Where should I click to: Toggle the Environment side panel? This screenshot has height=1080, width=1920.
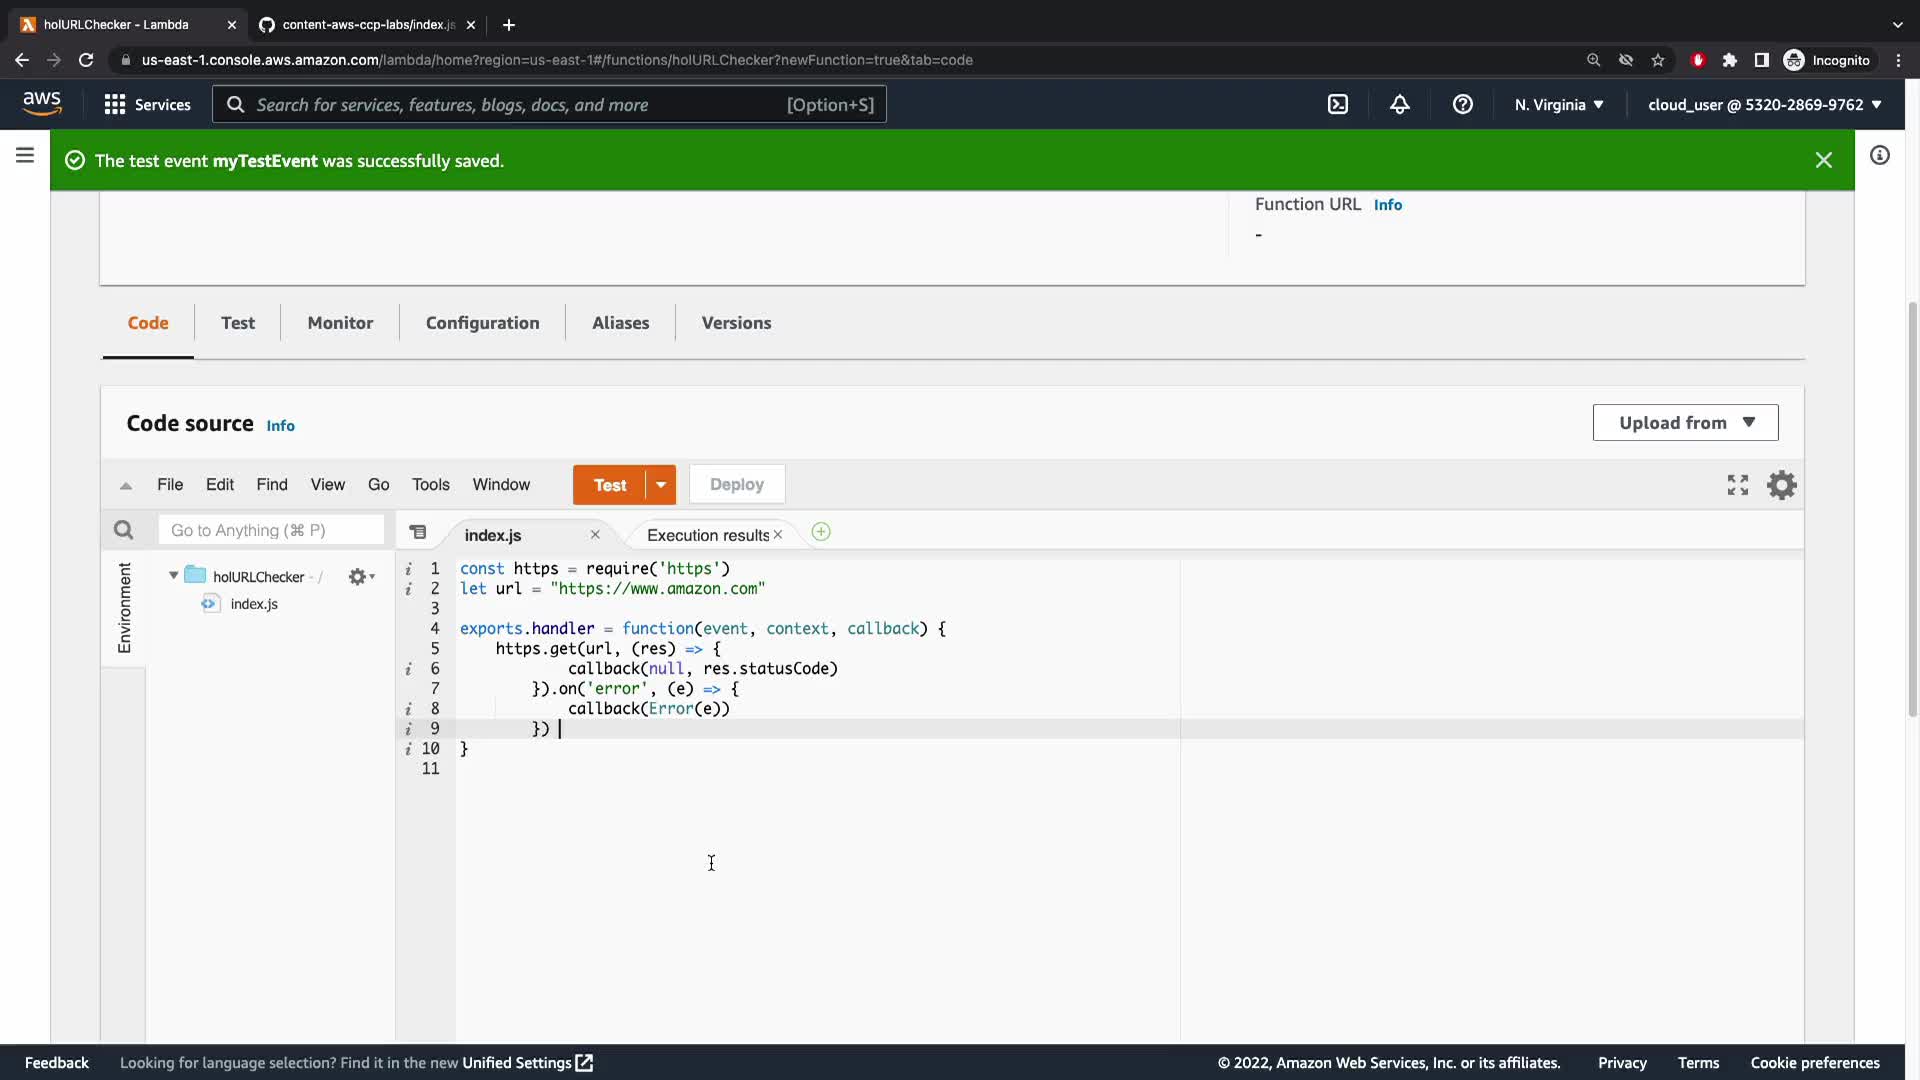coord(124,607)
